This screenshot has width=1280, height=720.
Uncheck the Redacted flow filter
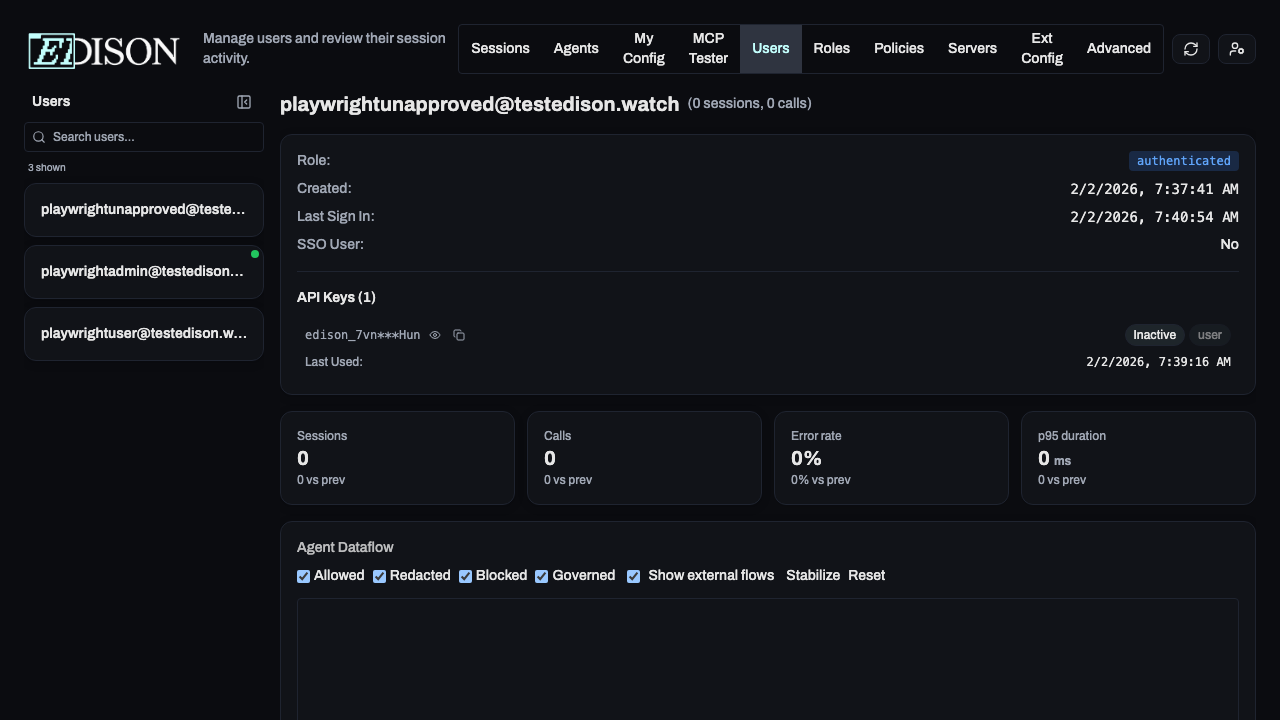pyautogui.click(x=379, y=576)
